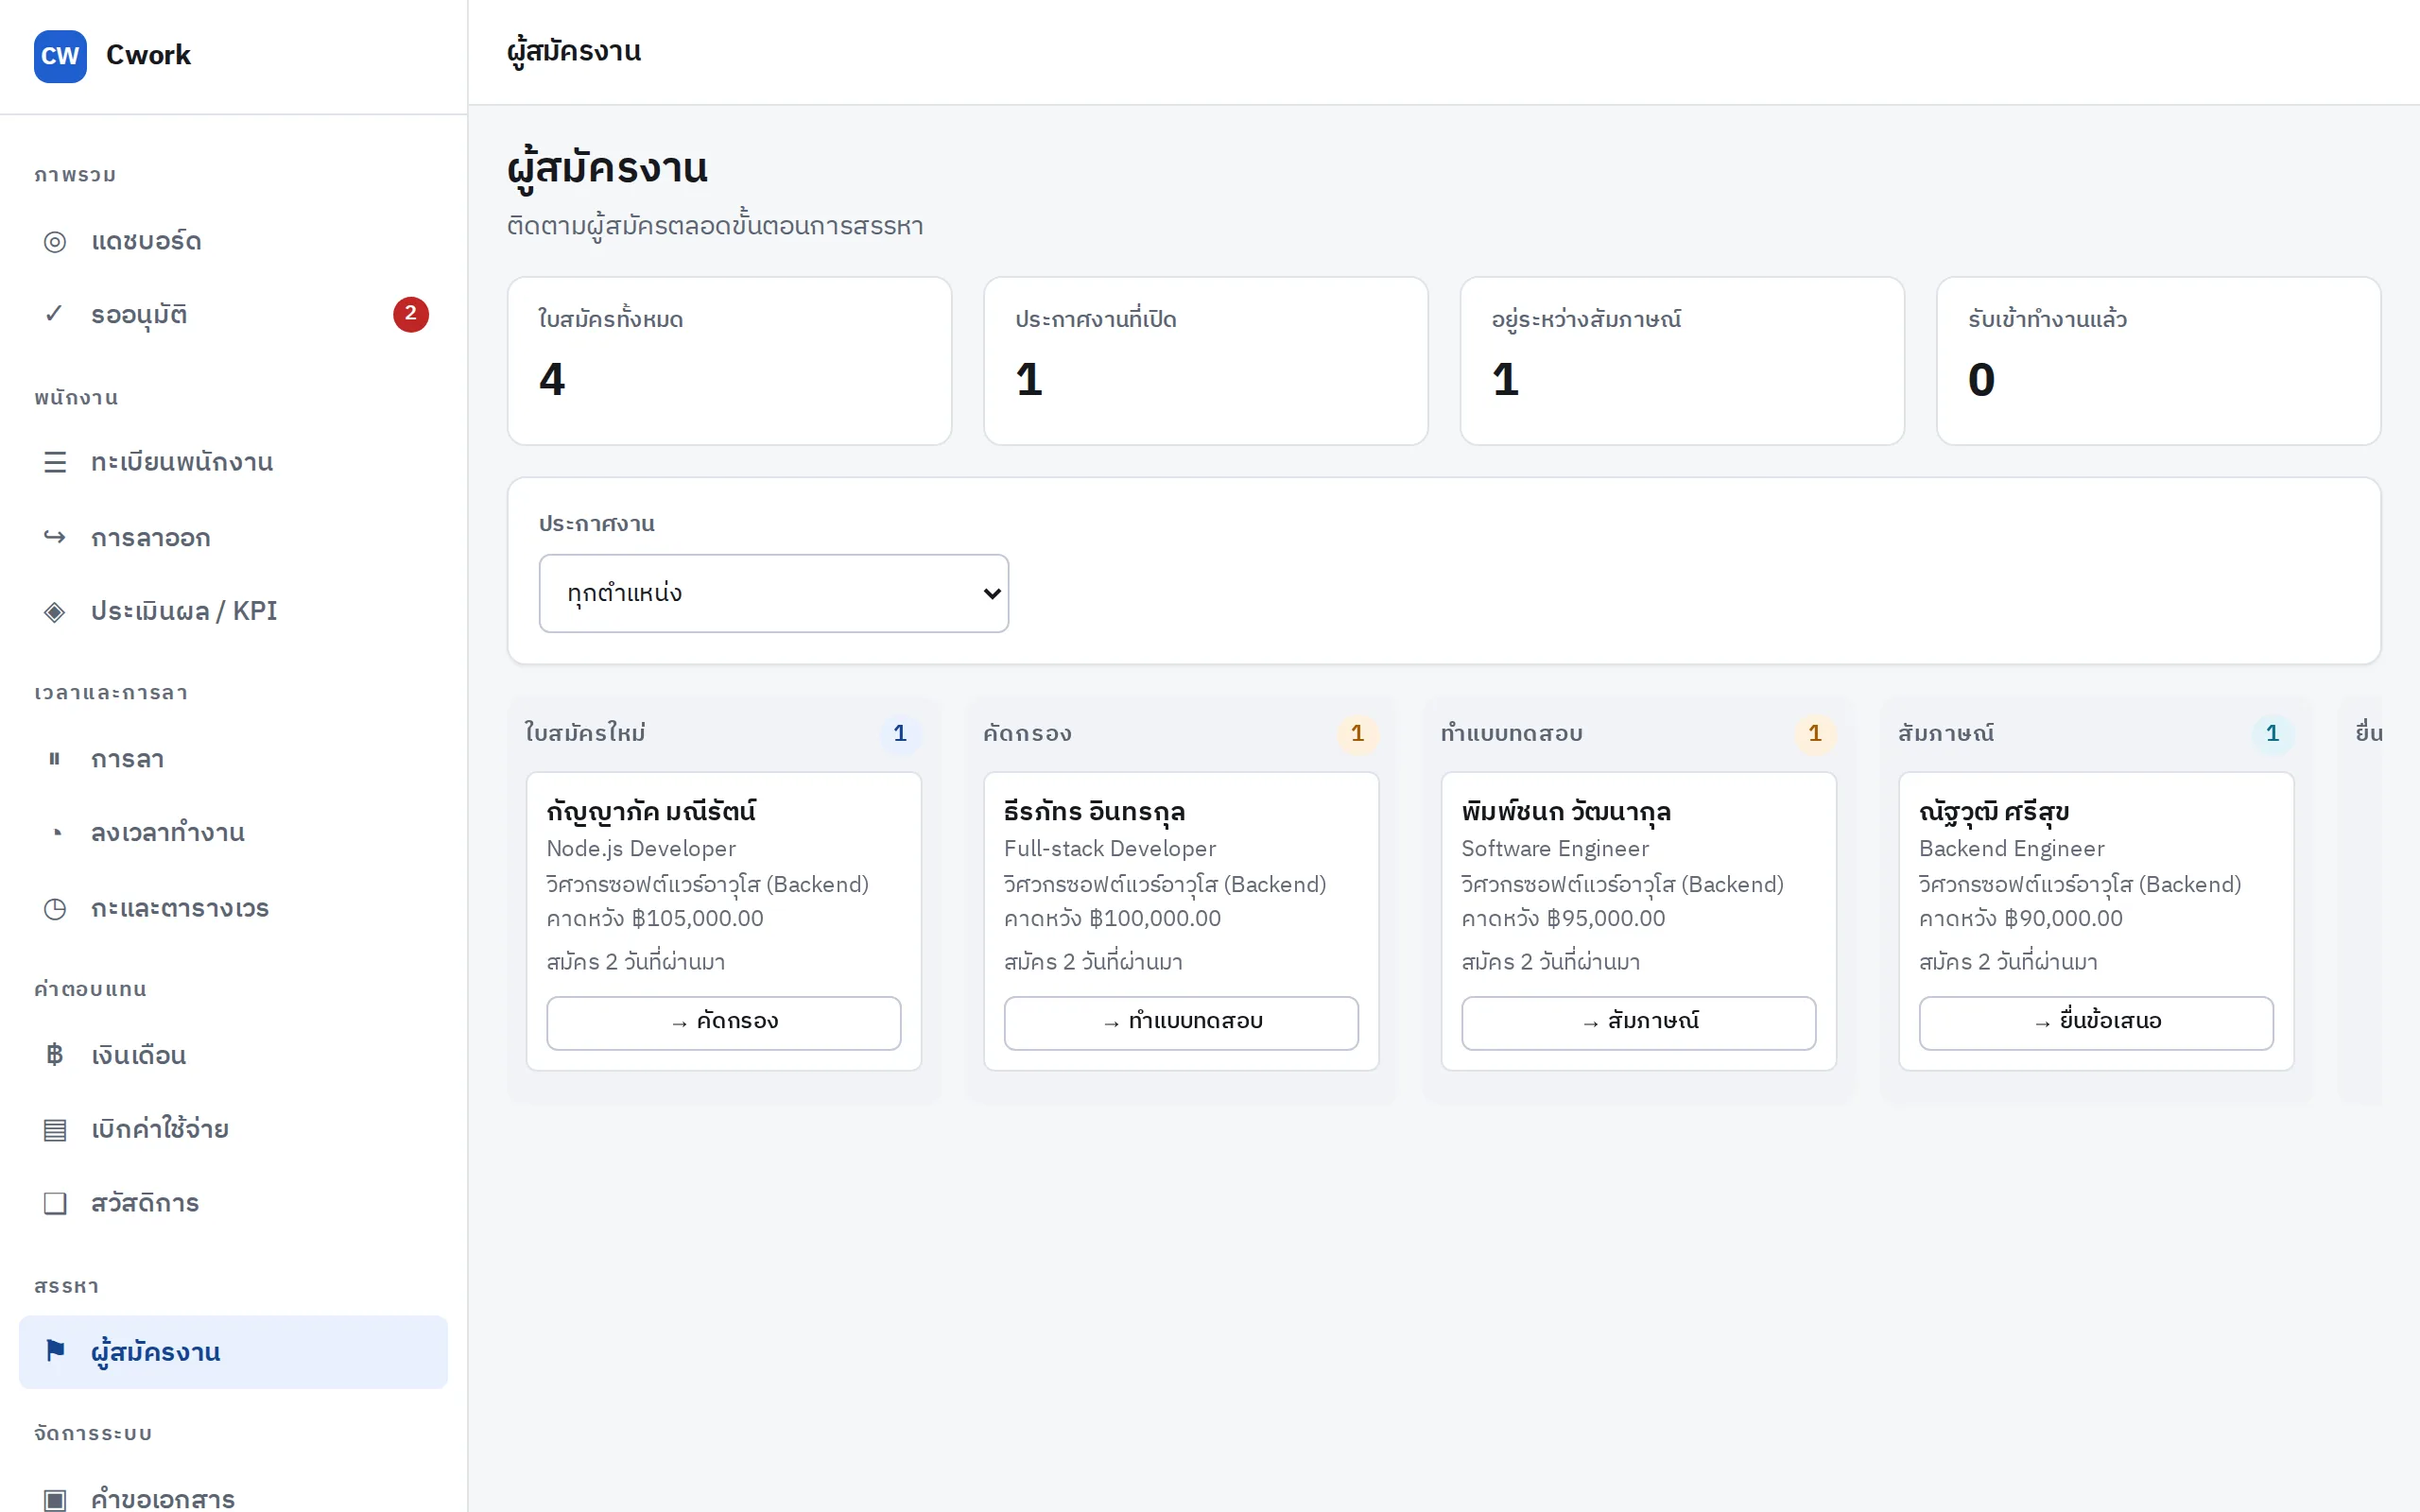Click the ผู้สมัครงาน flag icon
This screenshot has width=2420, height=1512.
[55, 1351]
